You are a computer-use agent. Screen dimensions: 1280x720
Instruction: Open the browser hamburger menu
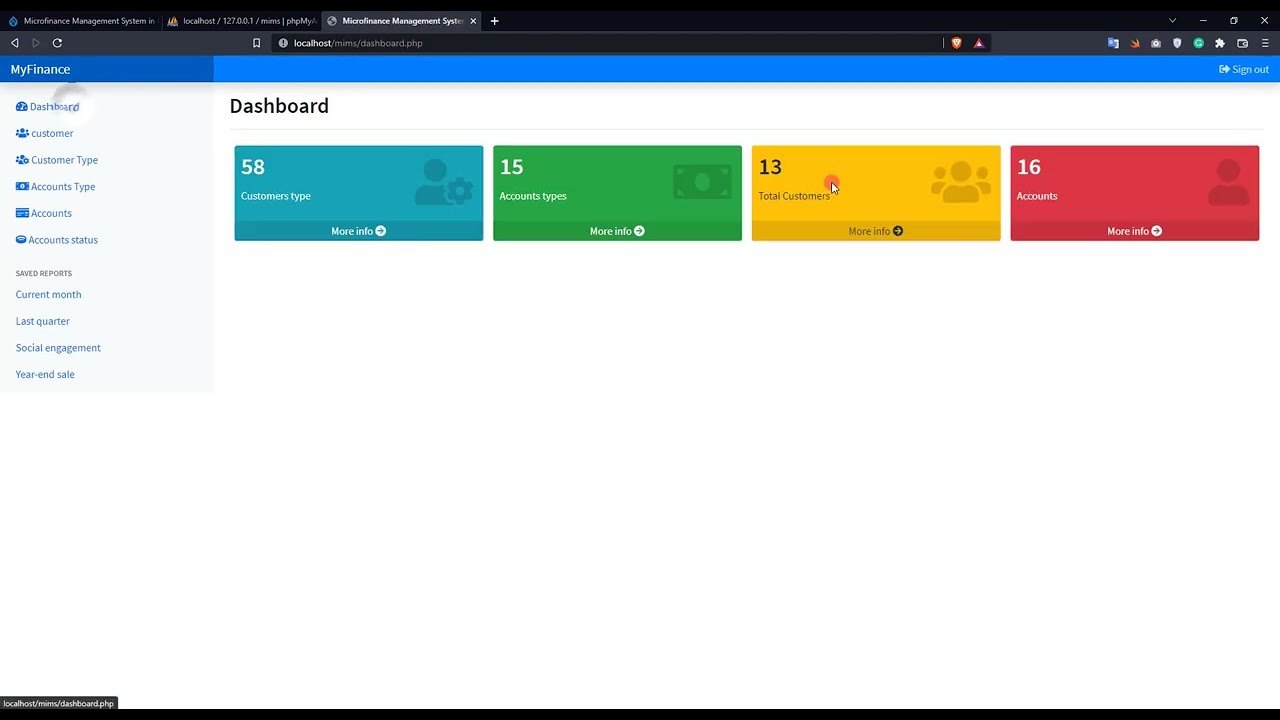(x=1265, y=43)
